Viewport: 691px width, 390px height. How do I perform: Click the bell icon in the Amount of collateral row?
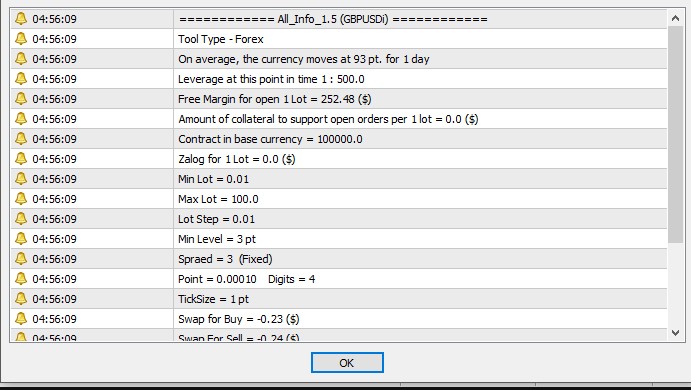click(21, 119)
